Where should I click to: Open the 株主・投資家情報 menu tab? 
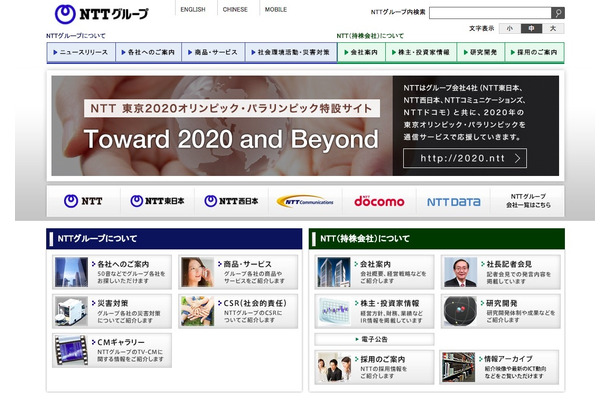(x=421, y=52)
